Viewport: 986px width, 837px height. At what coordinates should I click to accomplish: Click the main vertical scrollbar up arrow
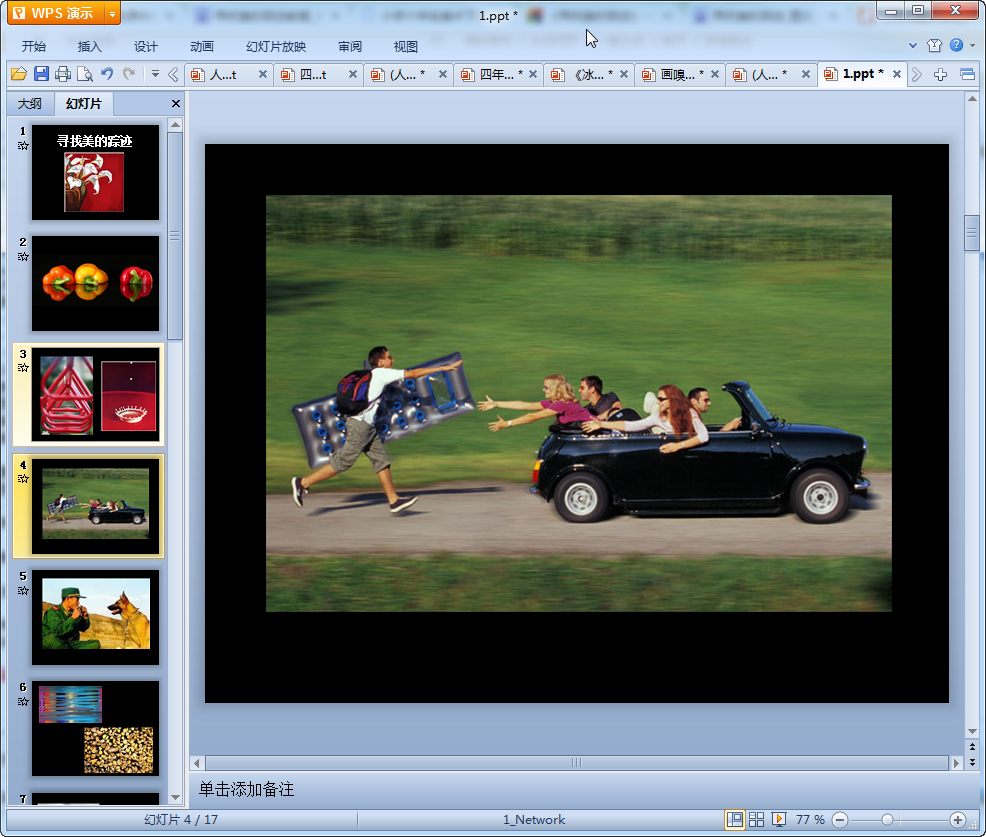tap(972, 99)
